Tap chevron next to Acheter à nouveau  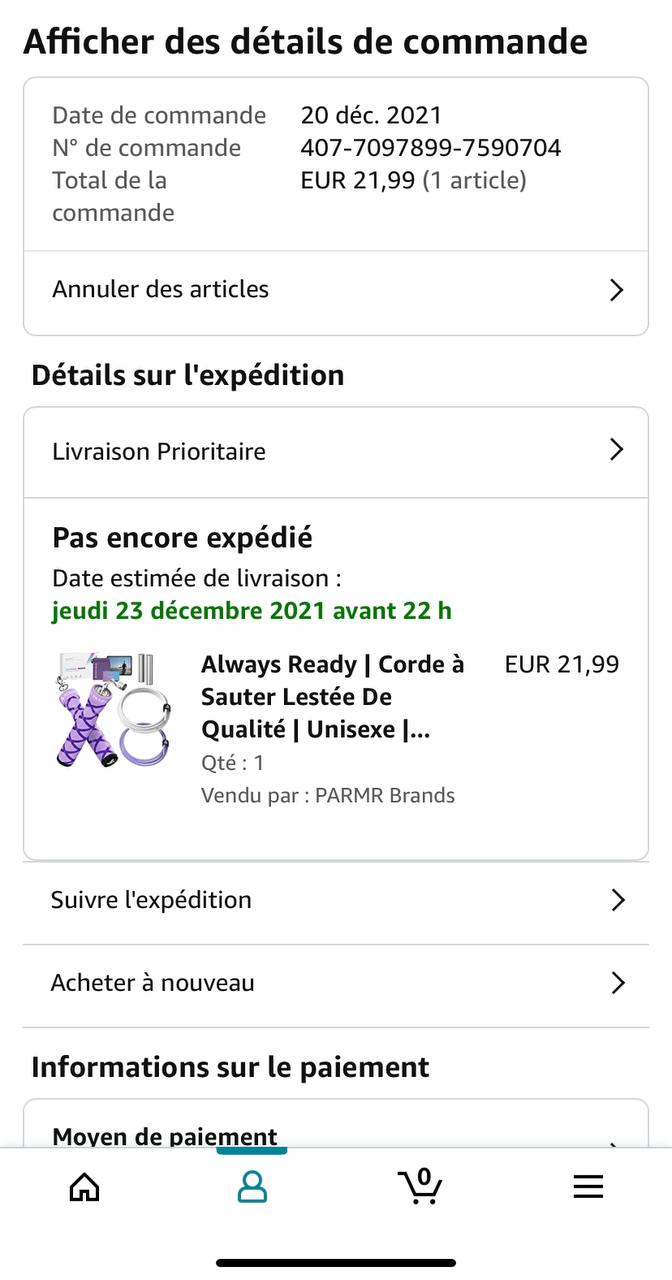pos(617,983)
